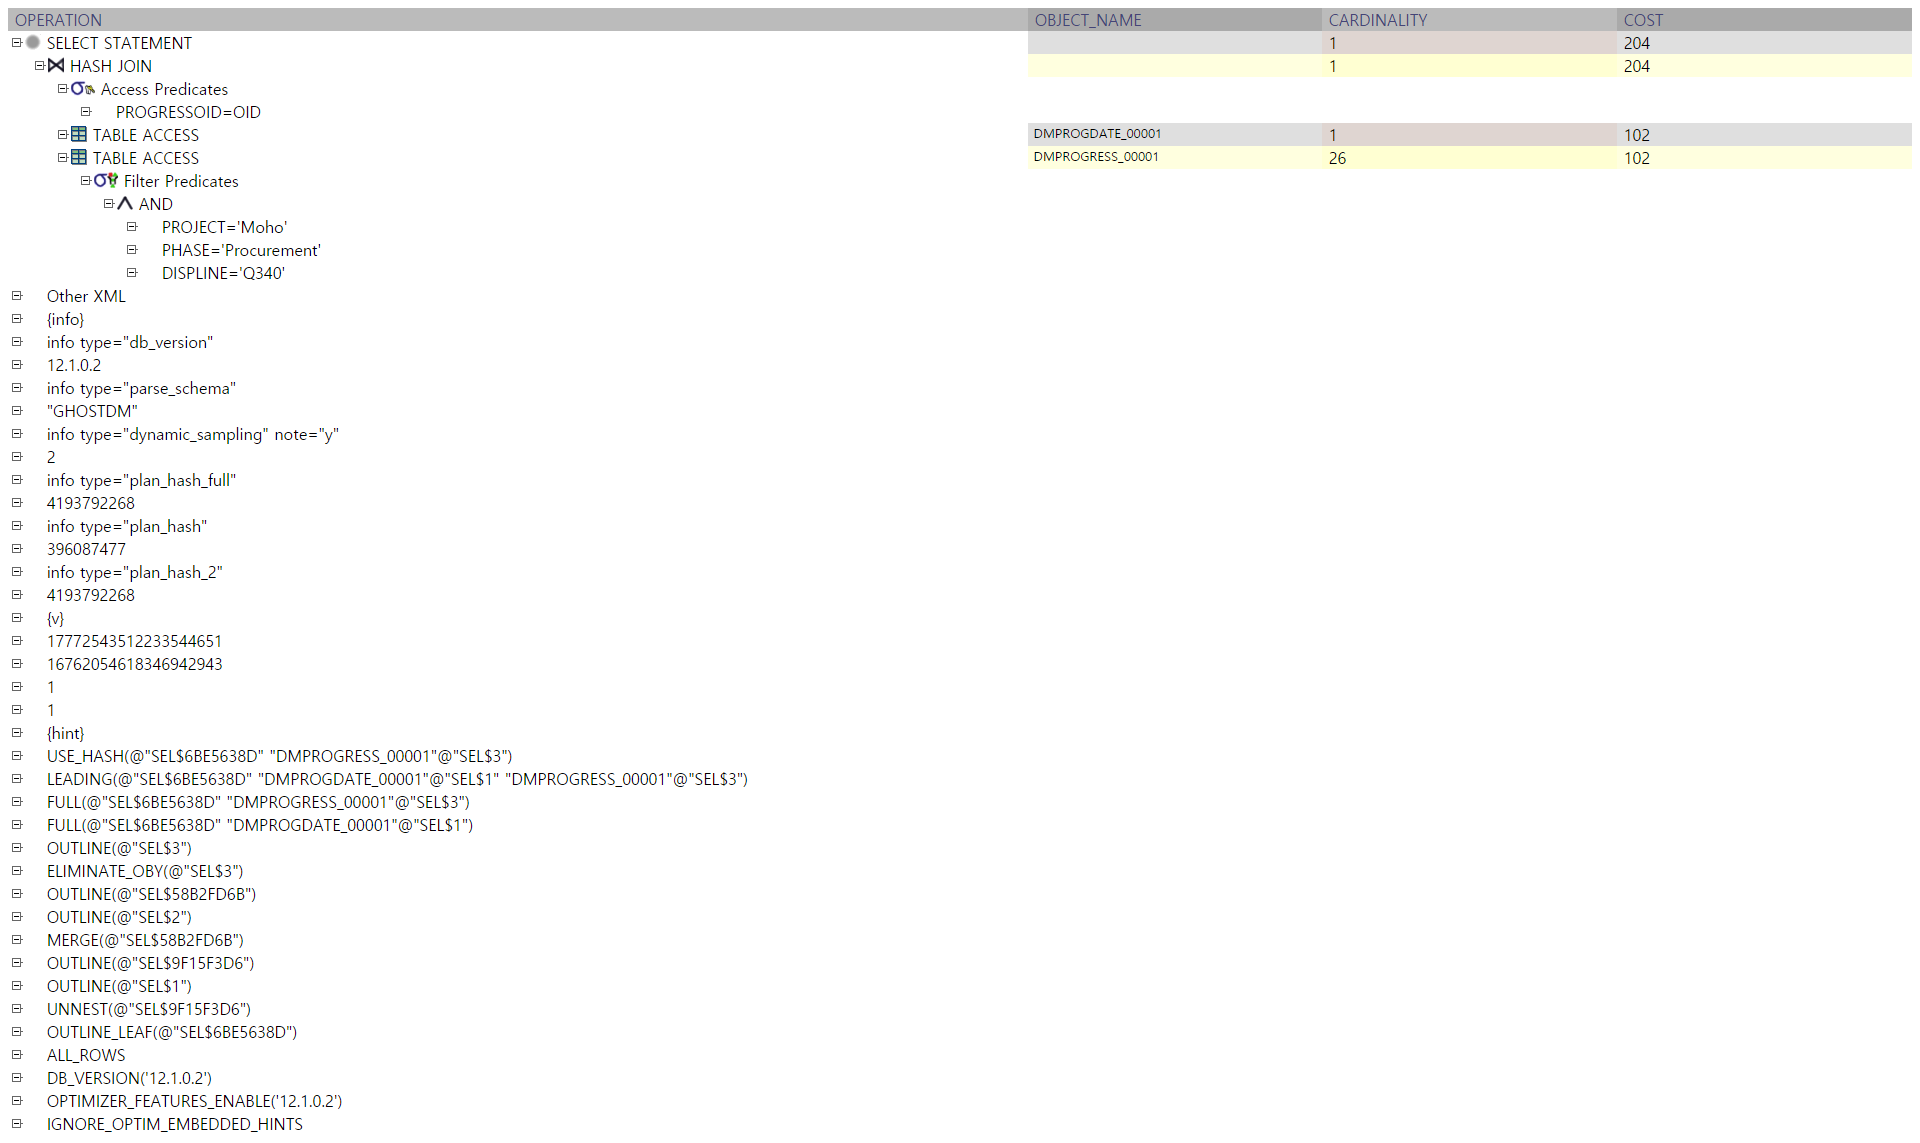Click the COST column header
The image size is (1920, 1143).
1643,20
